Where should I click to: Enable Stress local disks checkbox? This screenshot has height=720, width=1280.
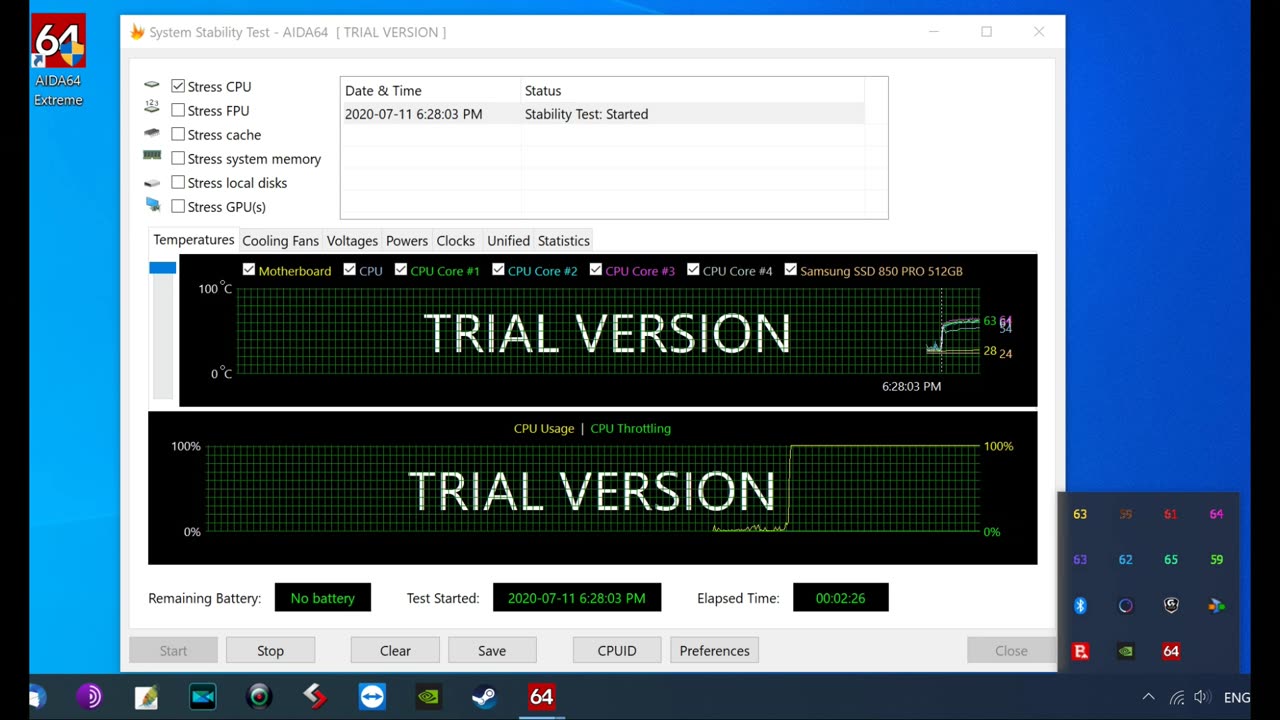click(x=178, y=183)
